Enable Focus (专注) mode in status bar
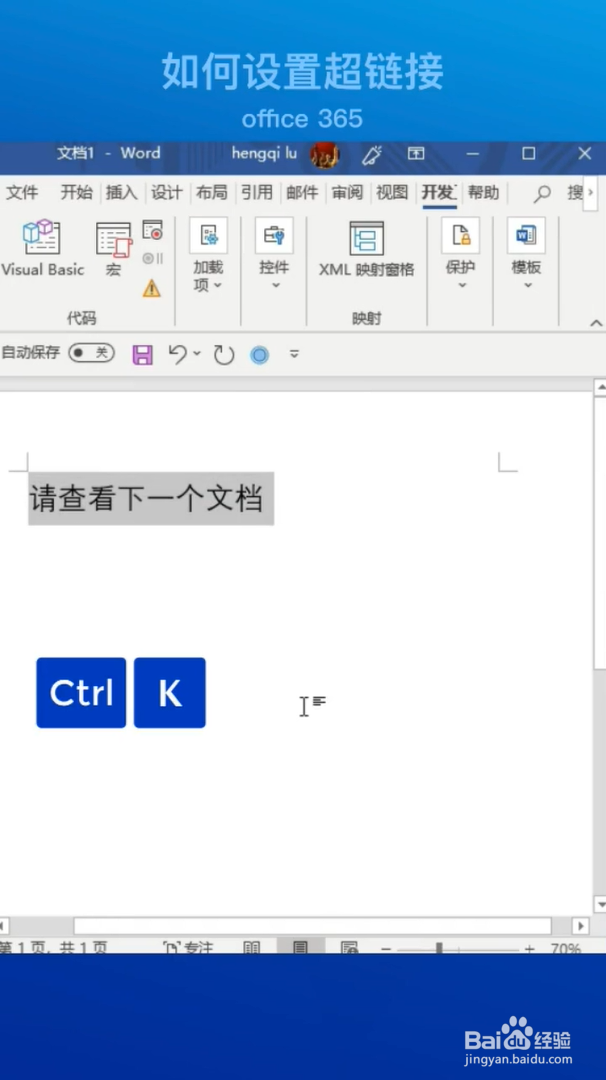 point(188,948)
